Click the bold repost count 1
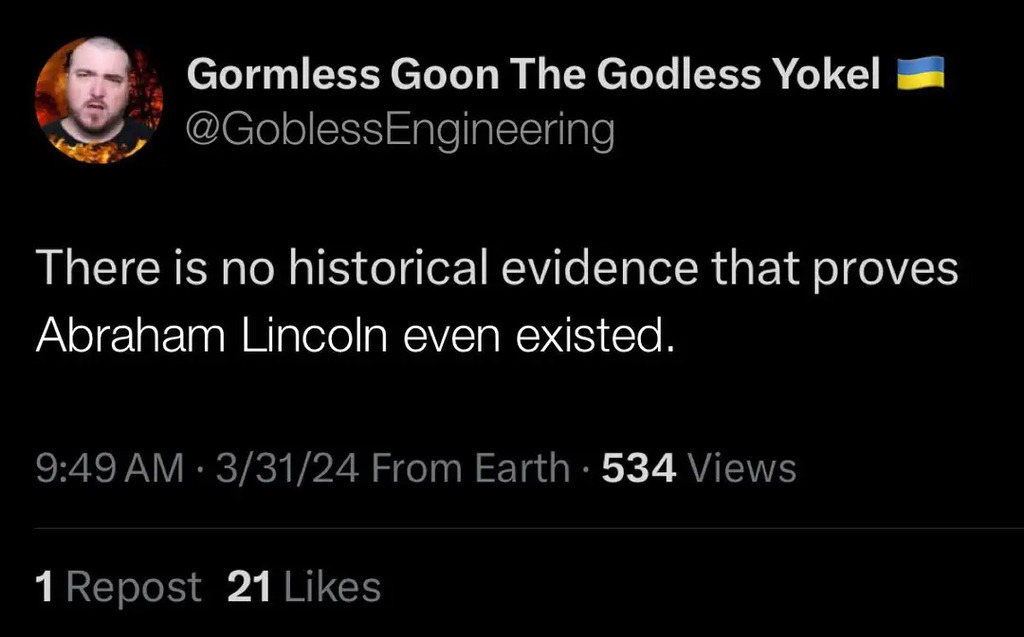 coord(43,587)
